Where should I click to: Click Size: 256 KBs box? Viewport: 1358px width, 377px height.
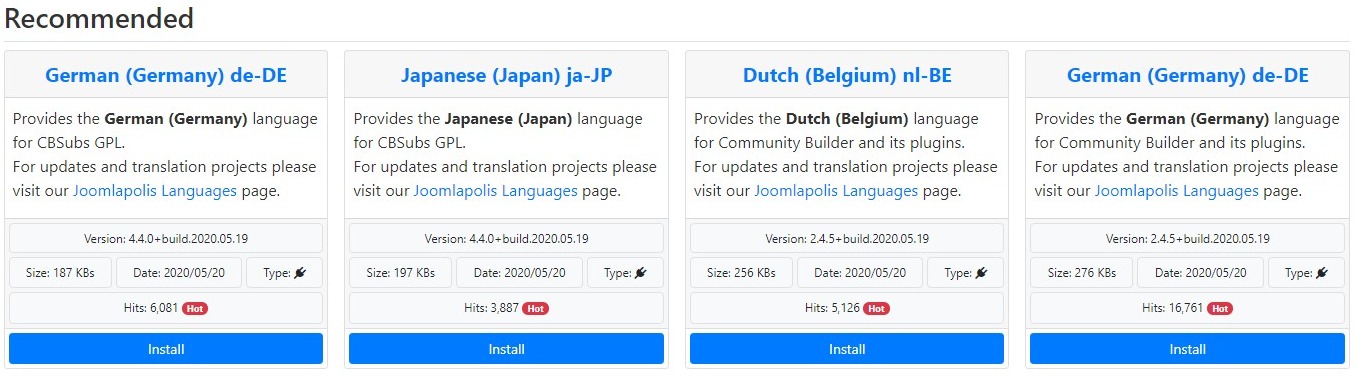(x=741, y=272)
